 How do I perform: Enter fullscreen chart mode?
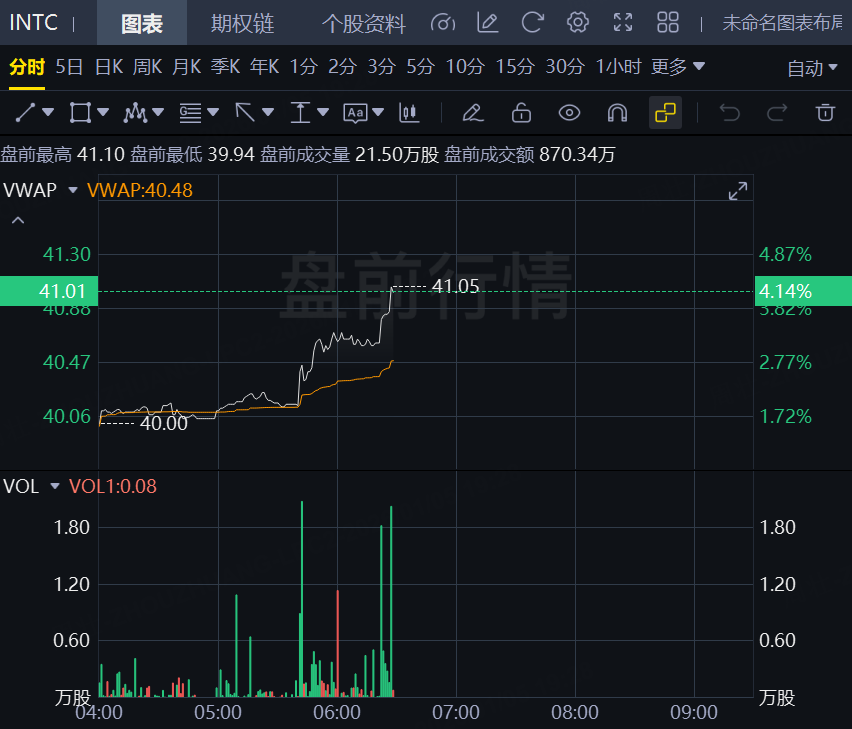(622, 23)
